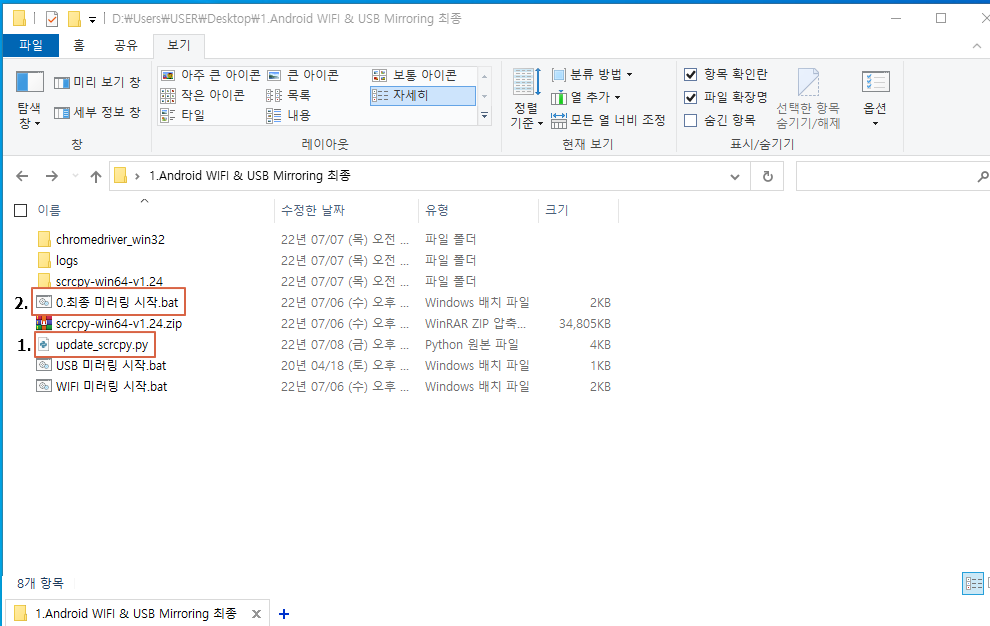Click the new folder quick access icon
Screen dimensions: 990x626
[x=75, y=19]
